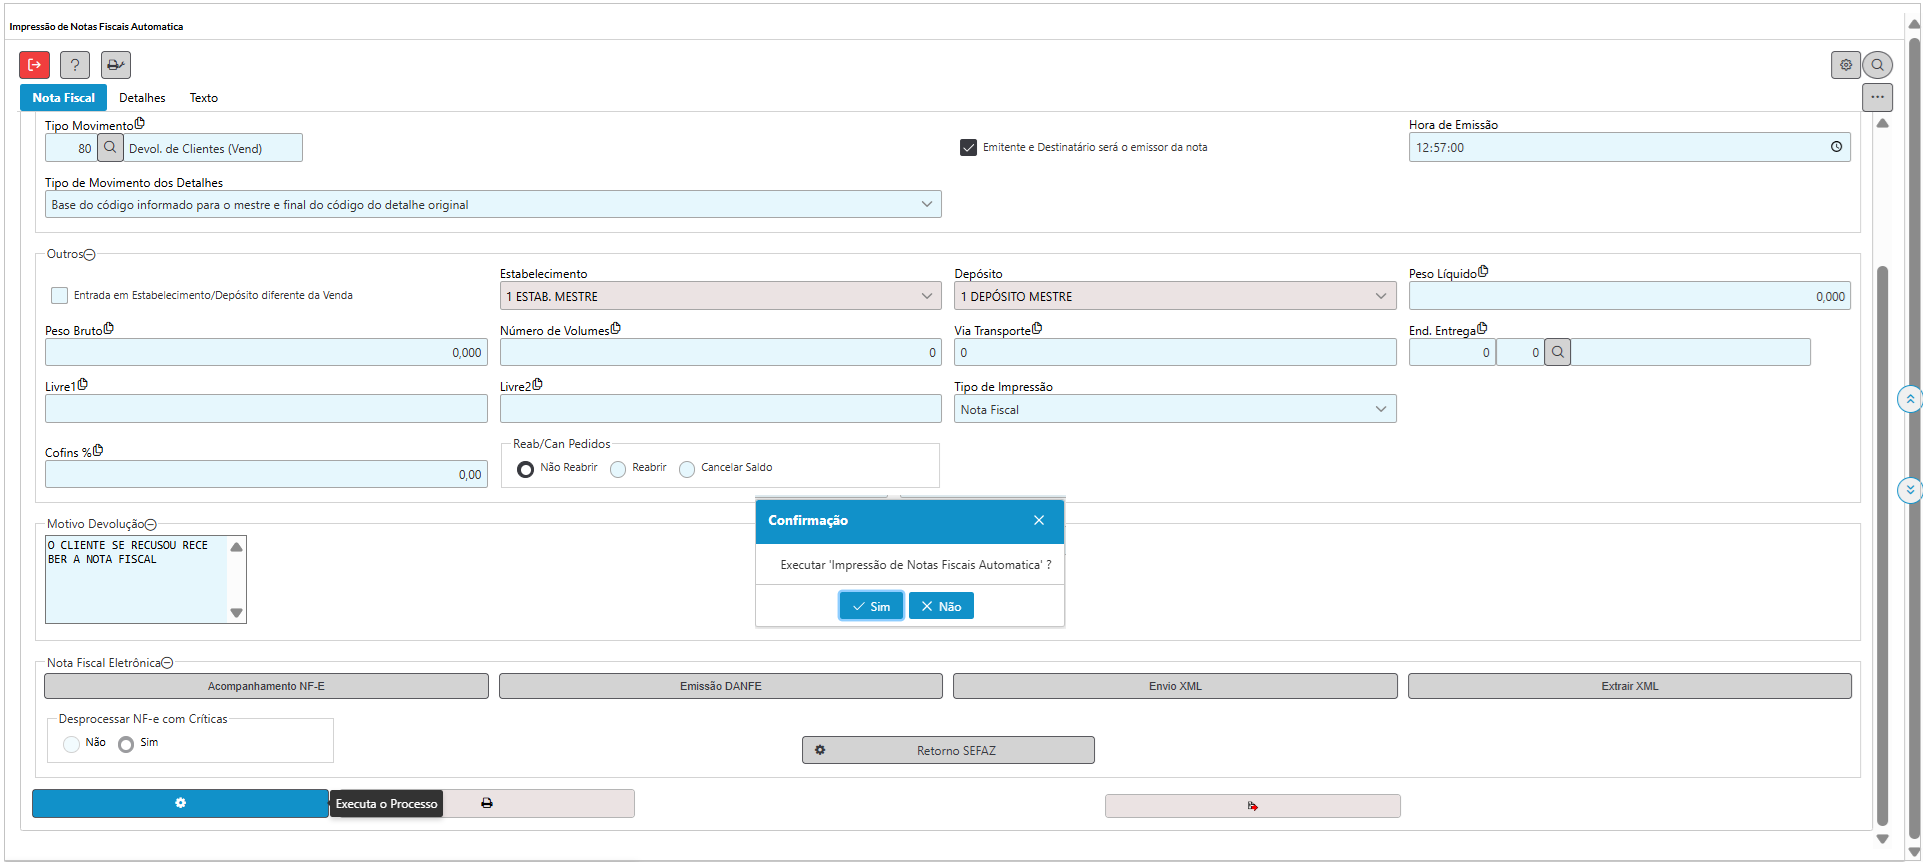
Task: Collapse the Motivo Devolução section
Action: (151, 525)
